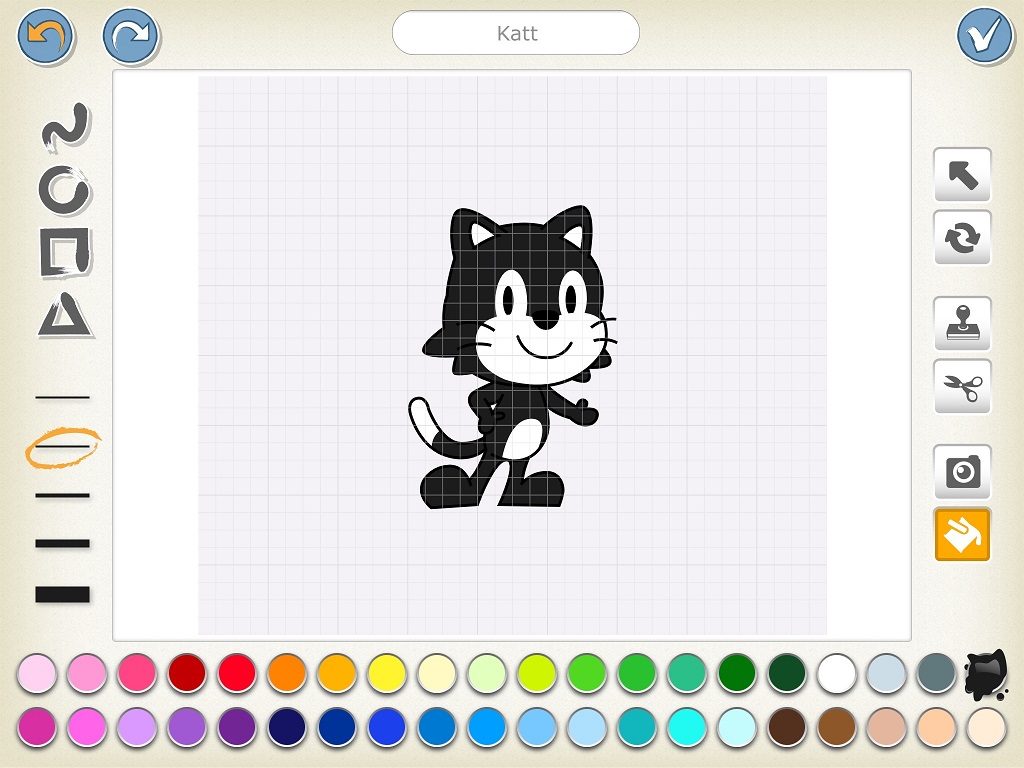Pick the pale cream yellow swatch
Image resolution: width=1024 pixels, height=768 pixels.
(437, 673)
